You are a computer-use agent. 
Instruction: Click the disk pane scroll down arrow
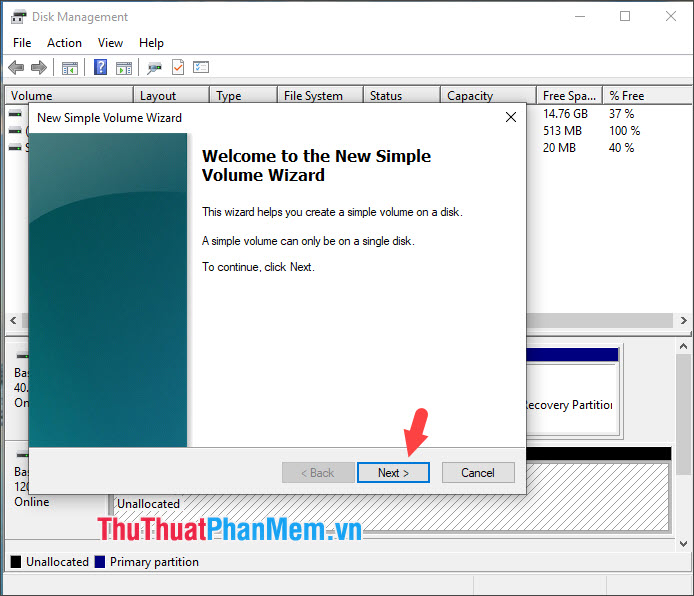point(683,544)
